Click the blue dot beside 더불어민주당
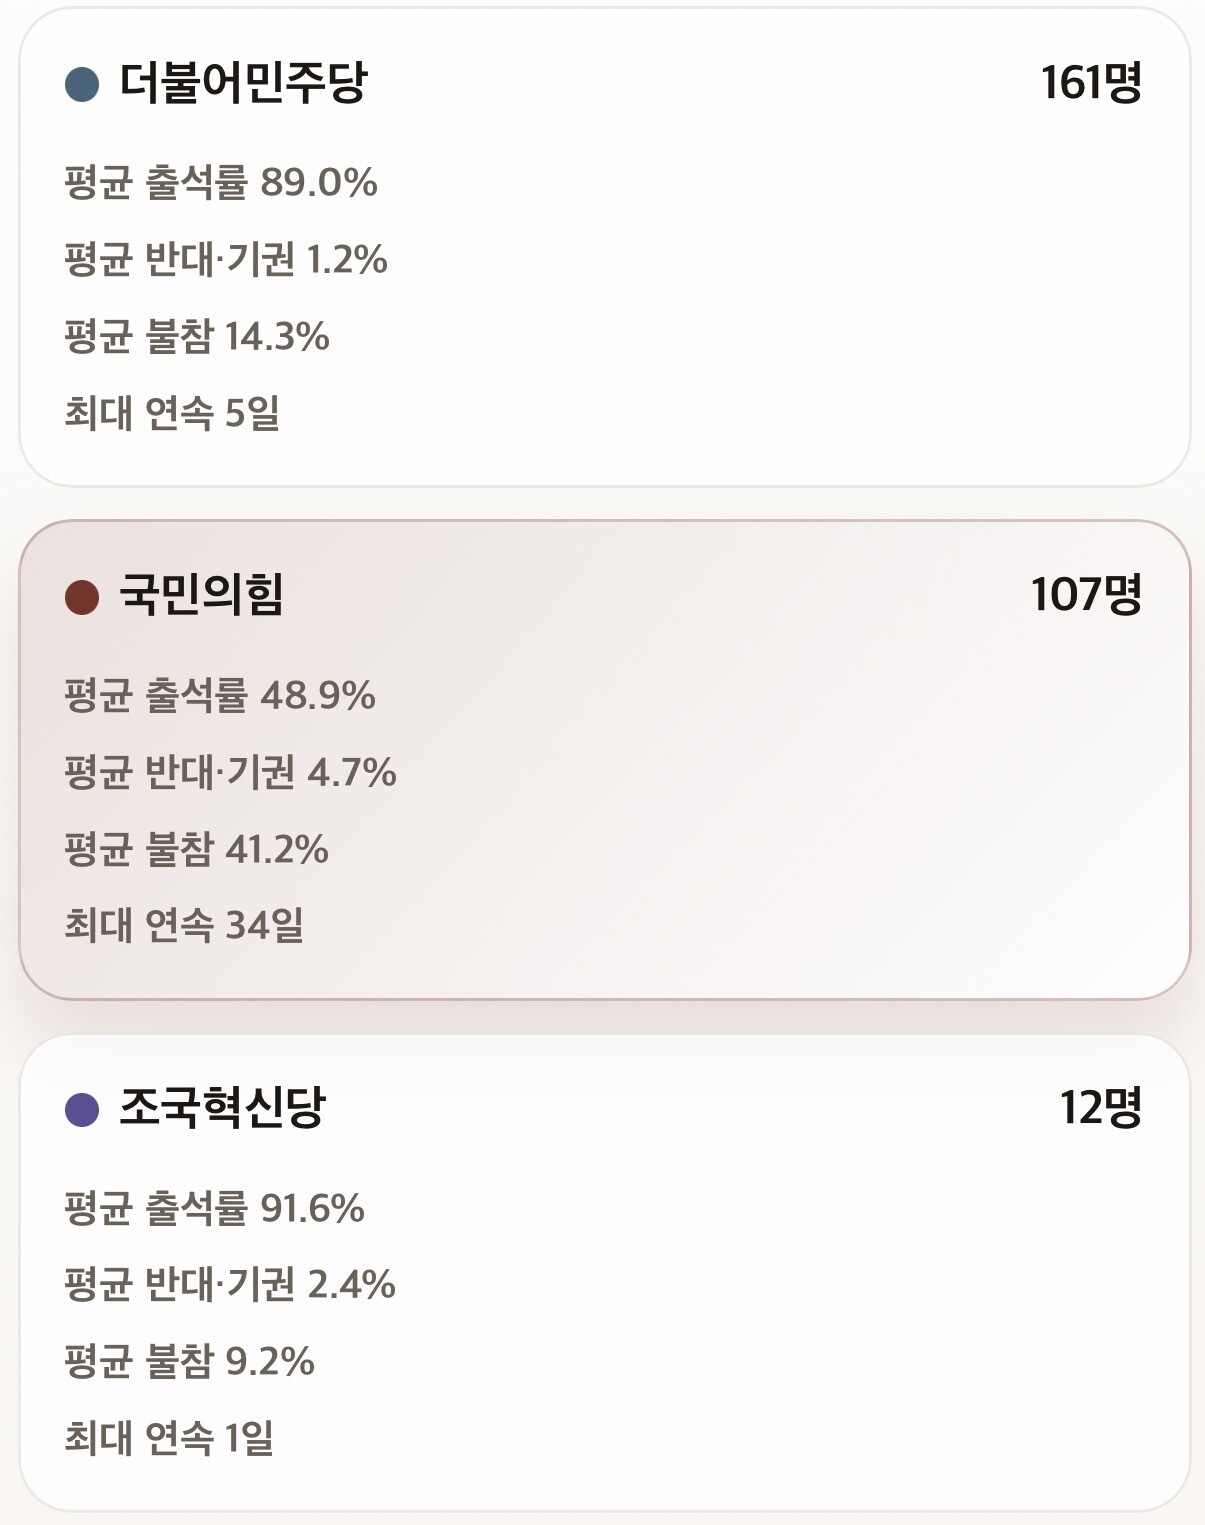The height and width of the screenshot is (1525, 1205). point(82,84)
